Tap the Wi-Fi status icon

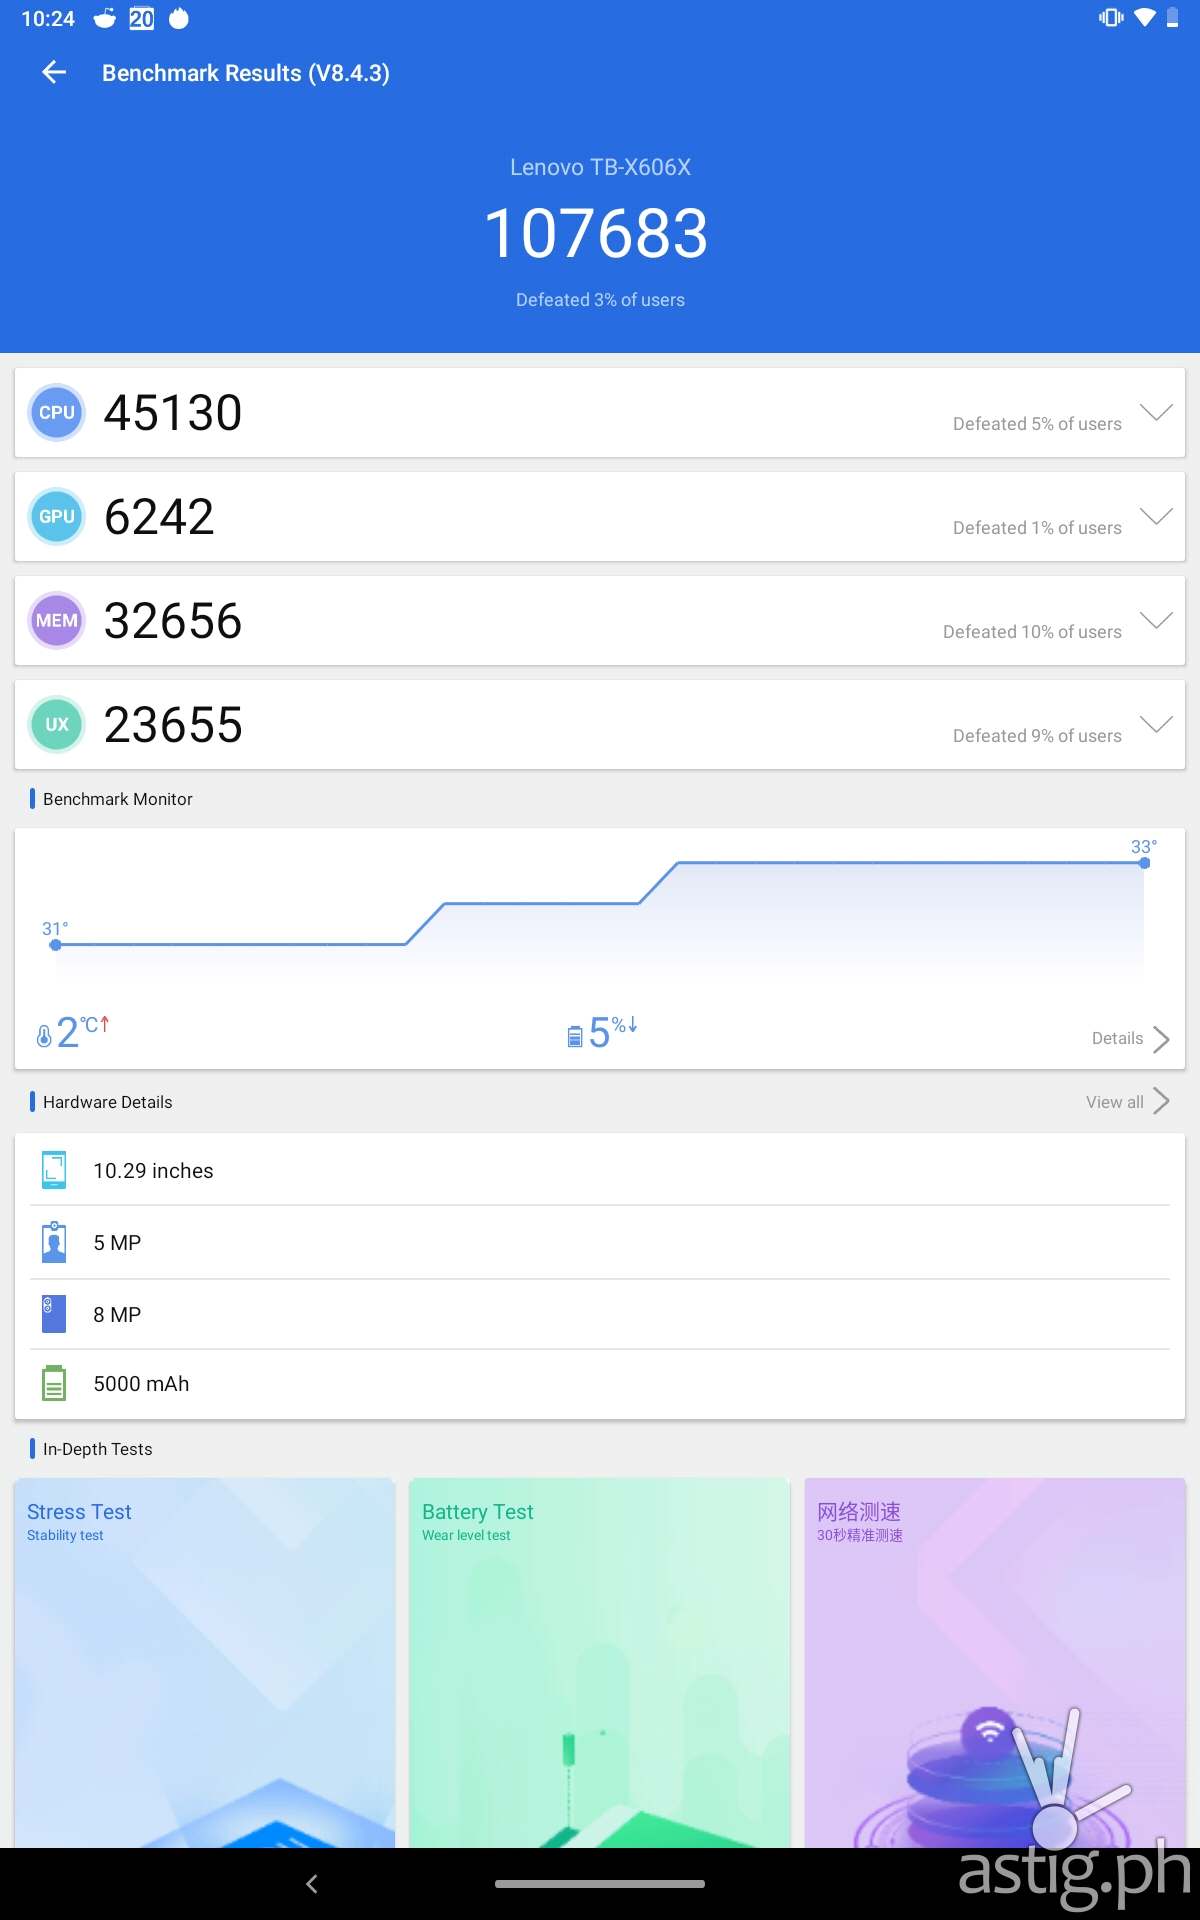pyautogui.click(x=1145, y=18)
